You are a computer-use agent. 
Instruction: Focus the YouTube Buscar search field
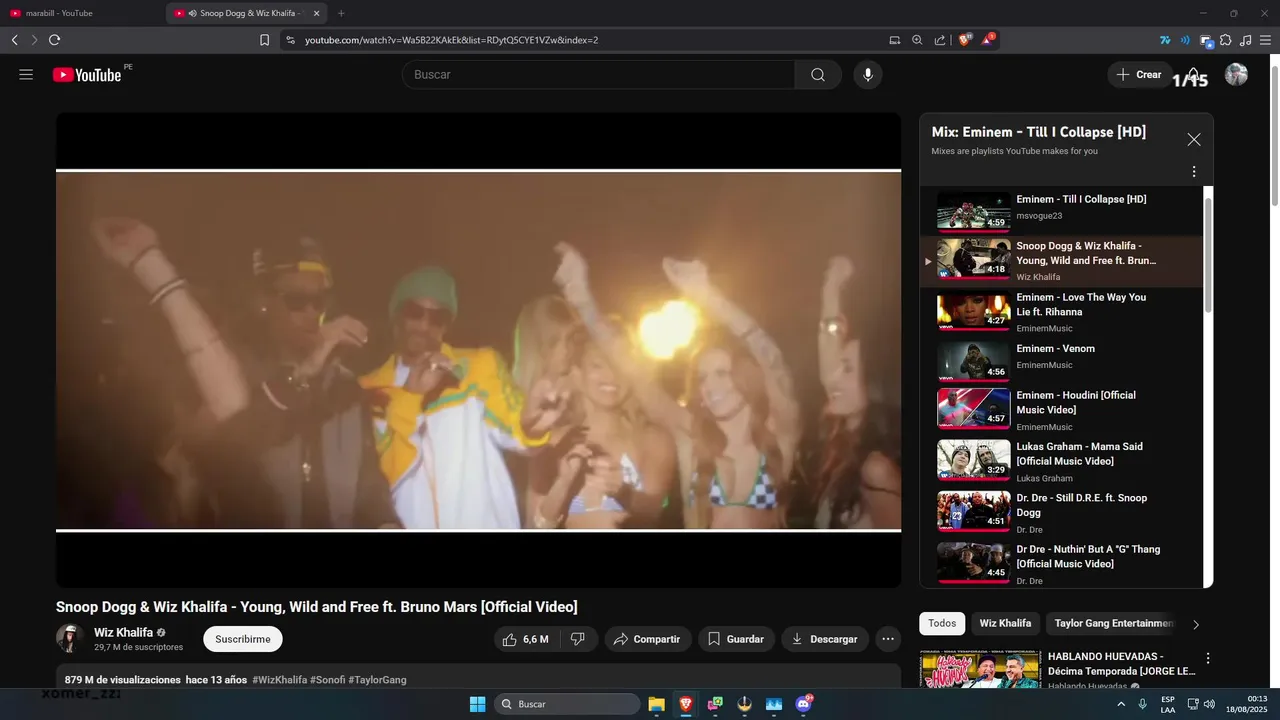tap(598, 75)
